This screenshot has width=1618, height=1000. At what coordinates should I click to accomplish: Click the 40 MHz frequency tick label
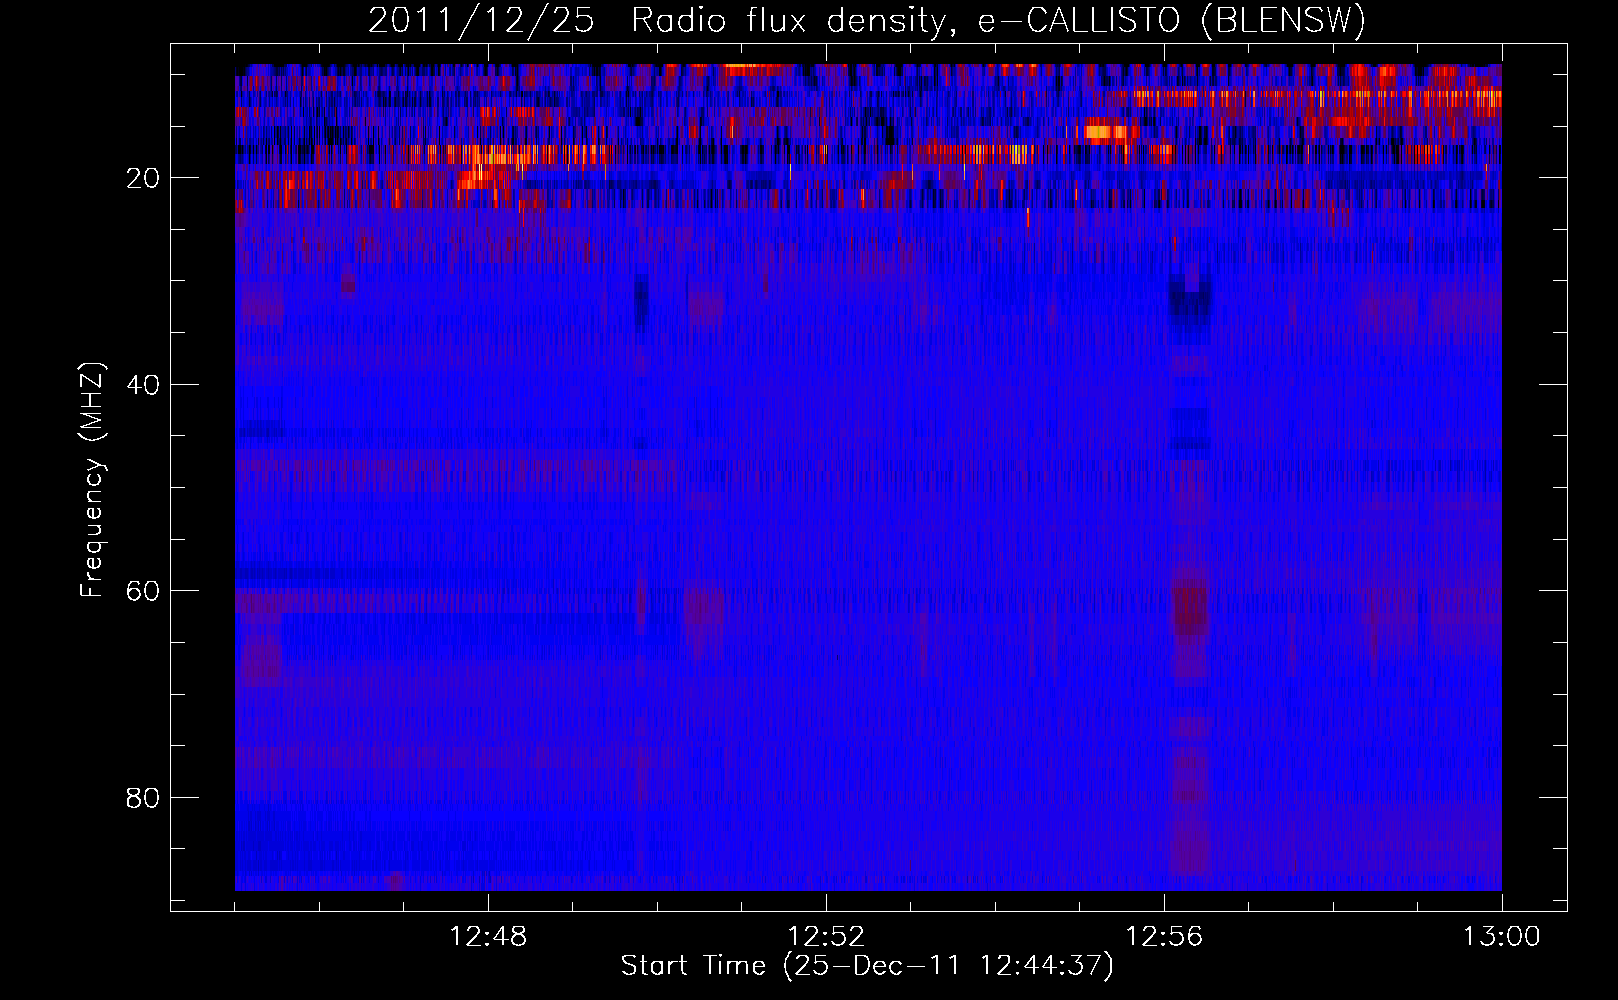144,384
